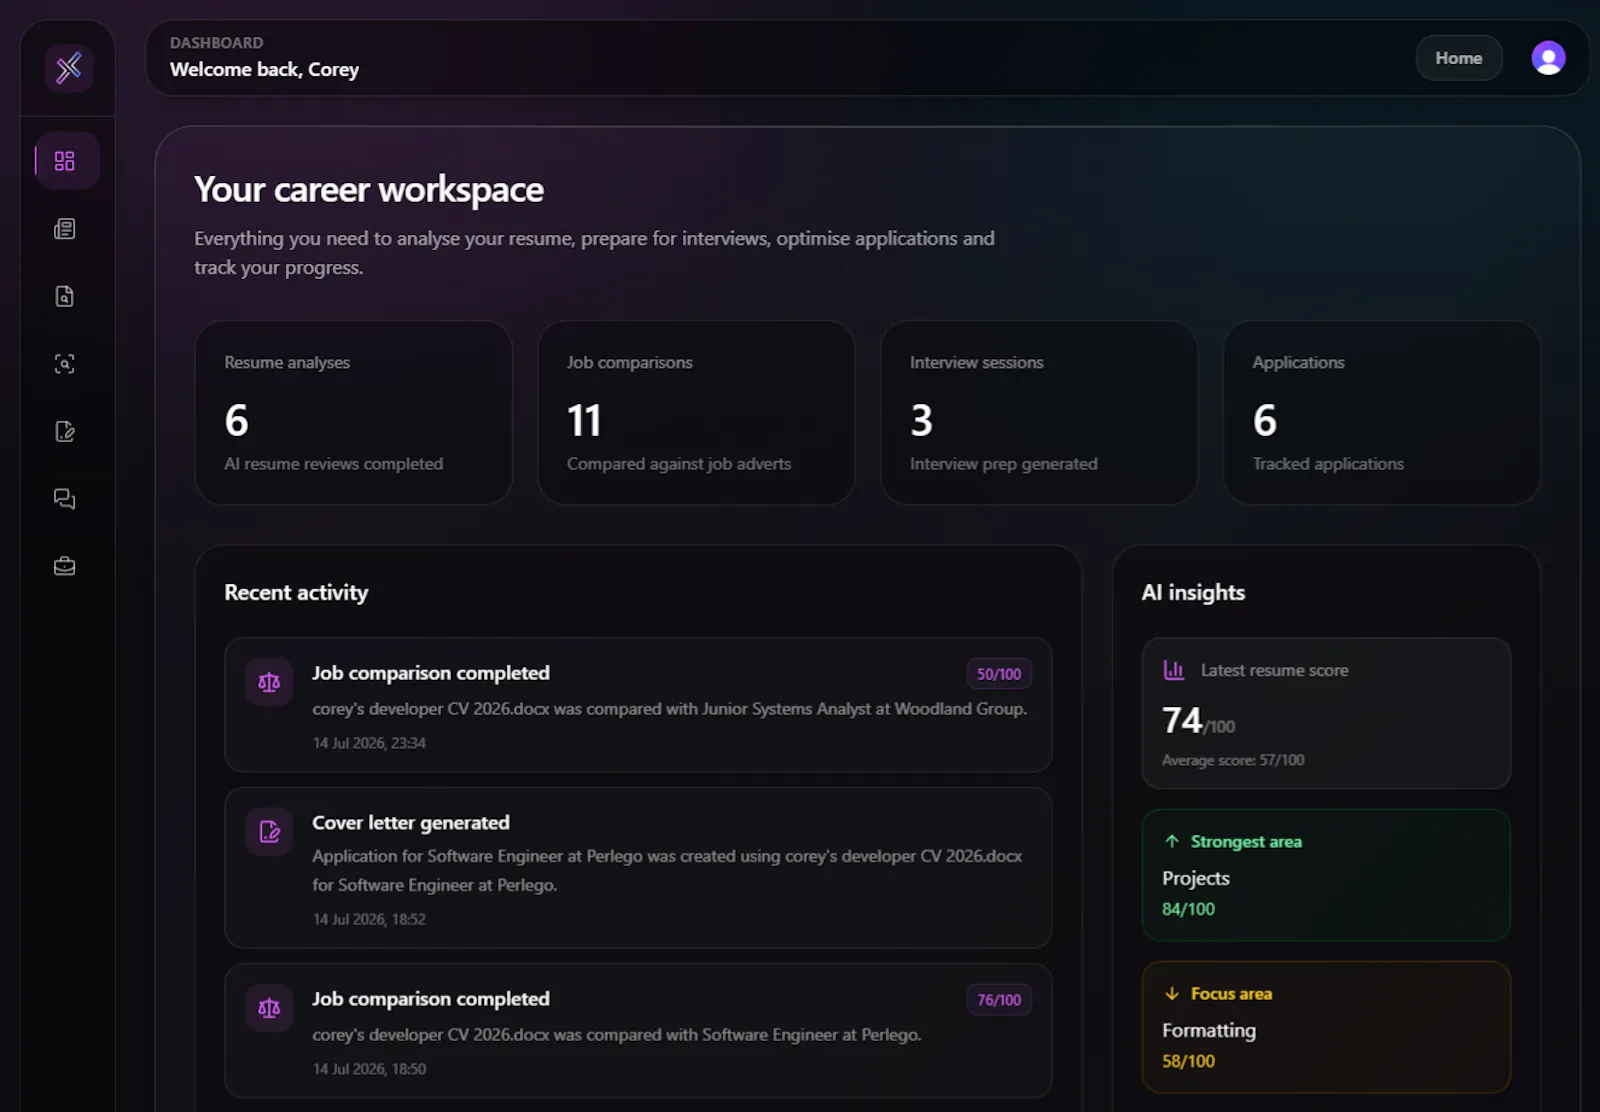
Task: Open the Cover letter generated activity
Action: tap(638, 868)
